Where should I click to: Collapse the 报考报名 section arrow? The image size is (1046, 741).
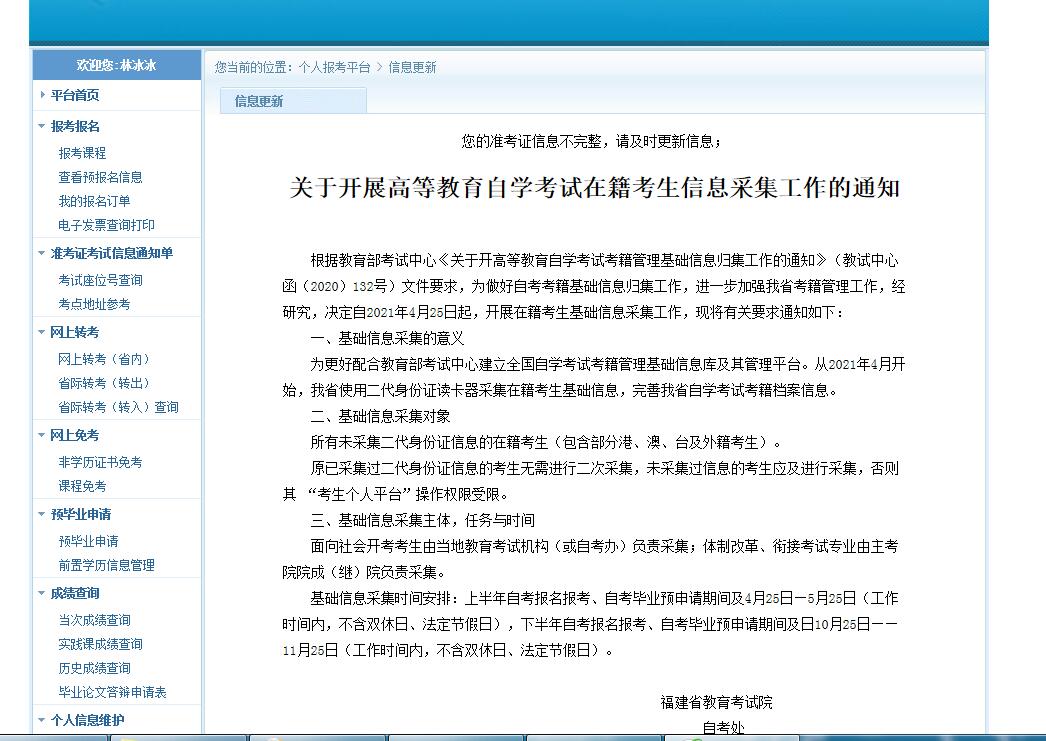click(x=42, y=126)
